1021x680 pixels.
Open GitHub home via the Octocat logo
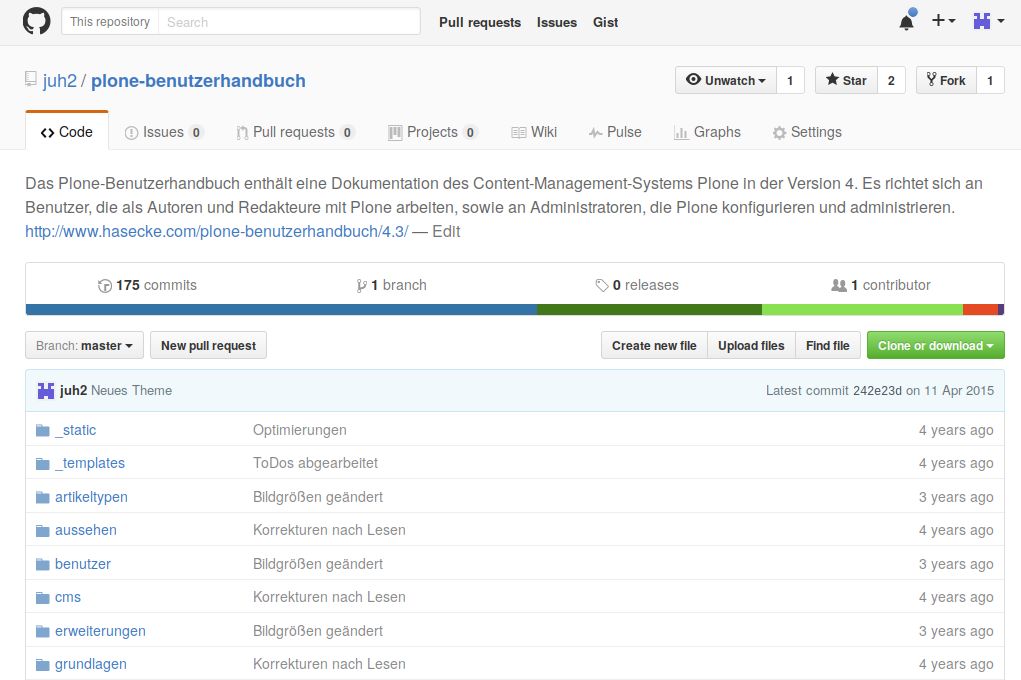pyautogui.click(x=36, y=21)
